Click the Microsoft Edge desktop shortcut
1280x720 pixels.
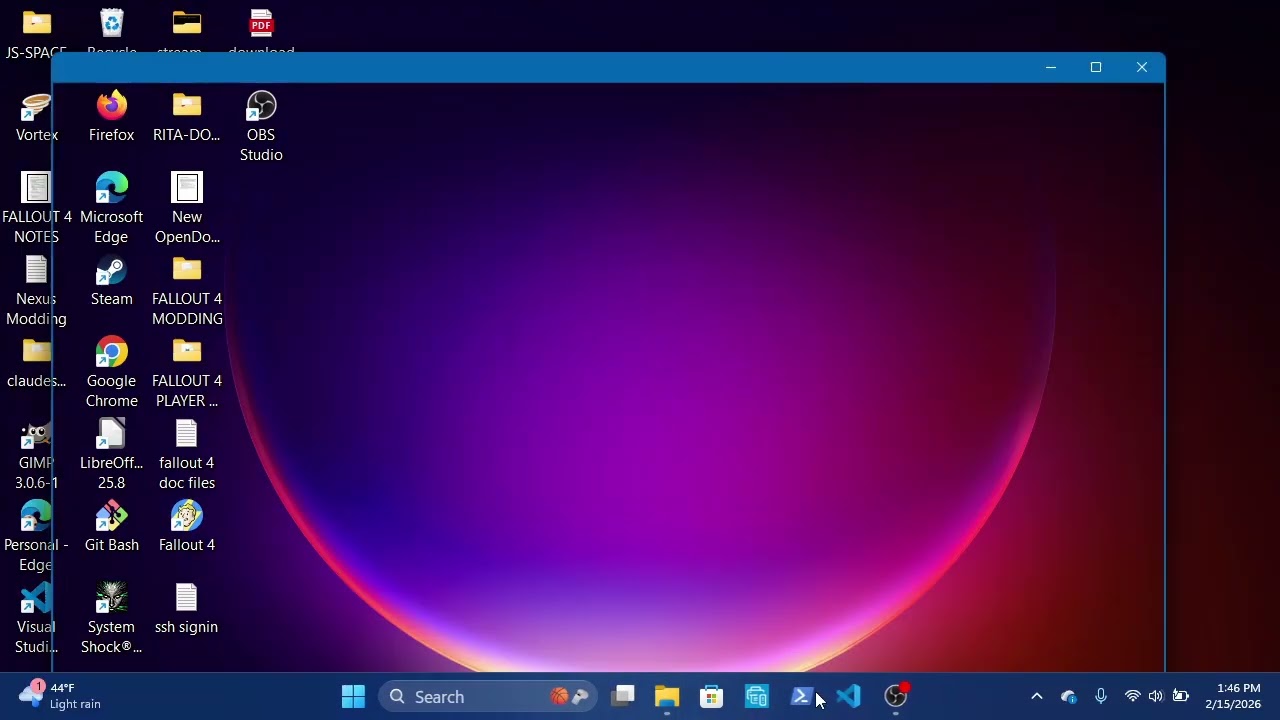coord(111,208)
